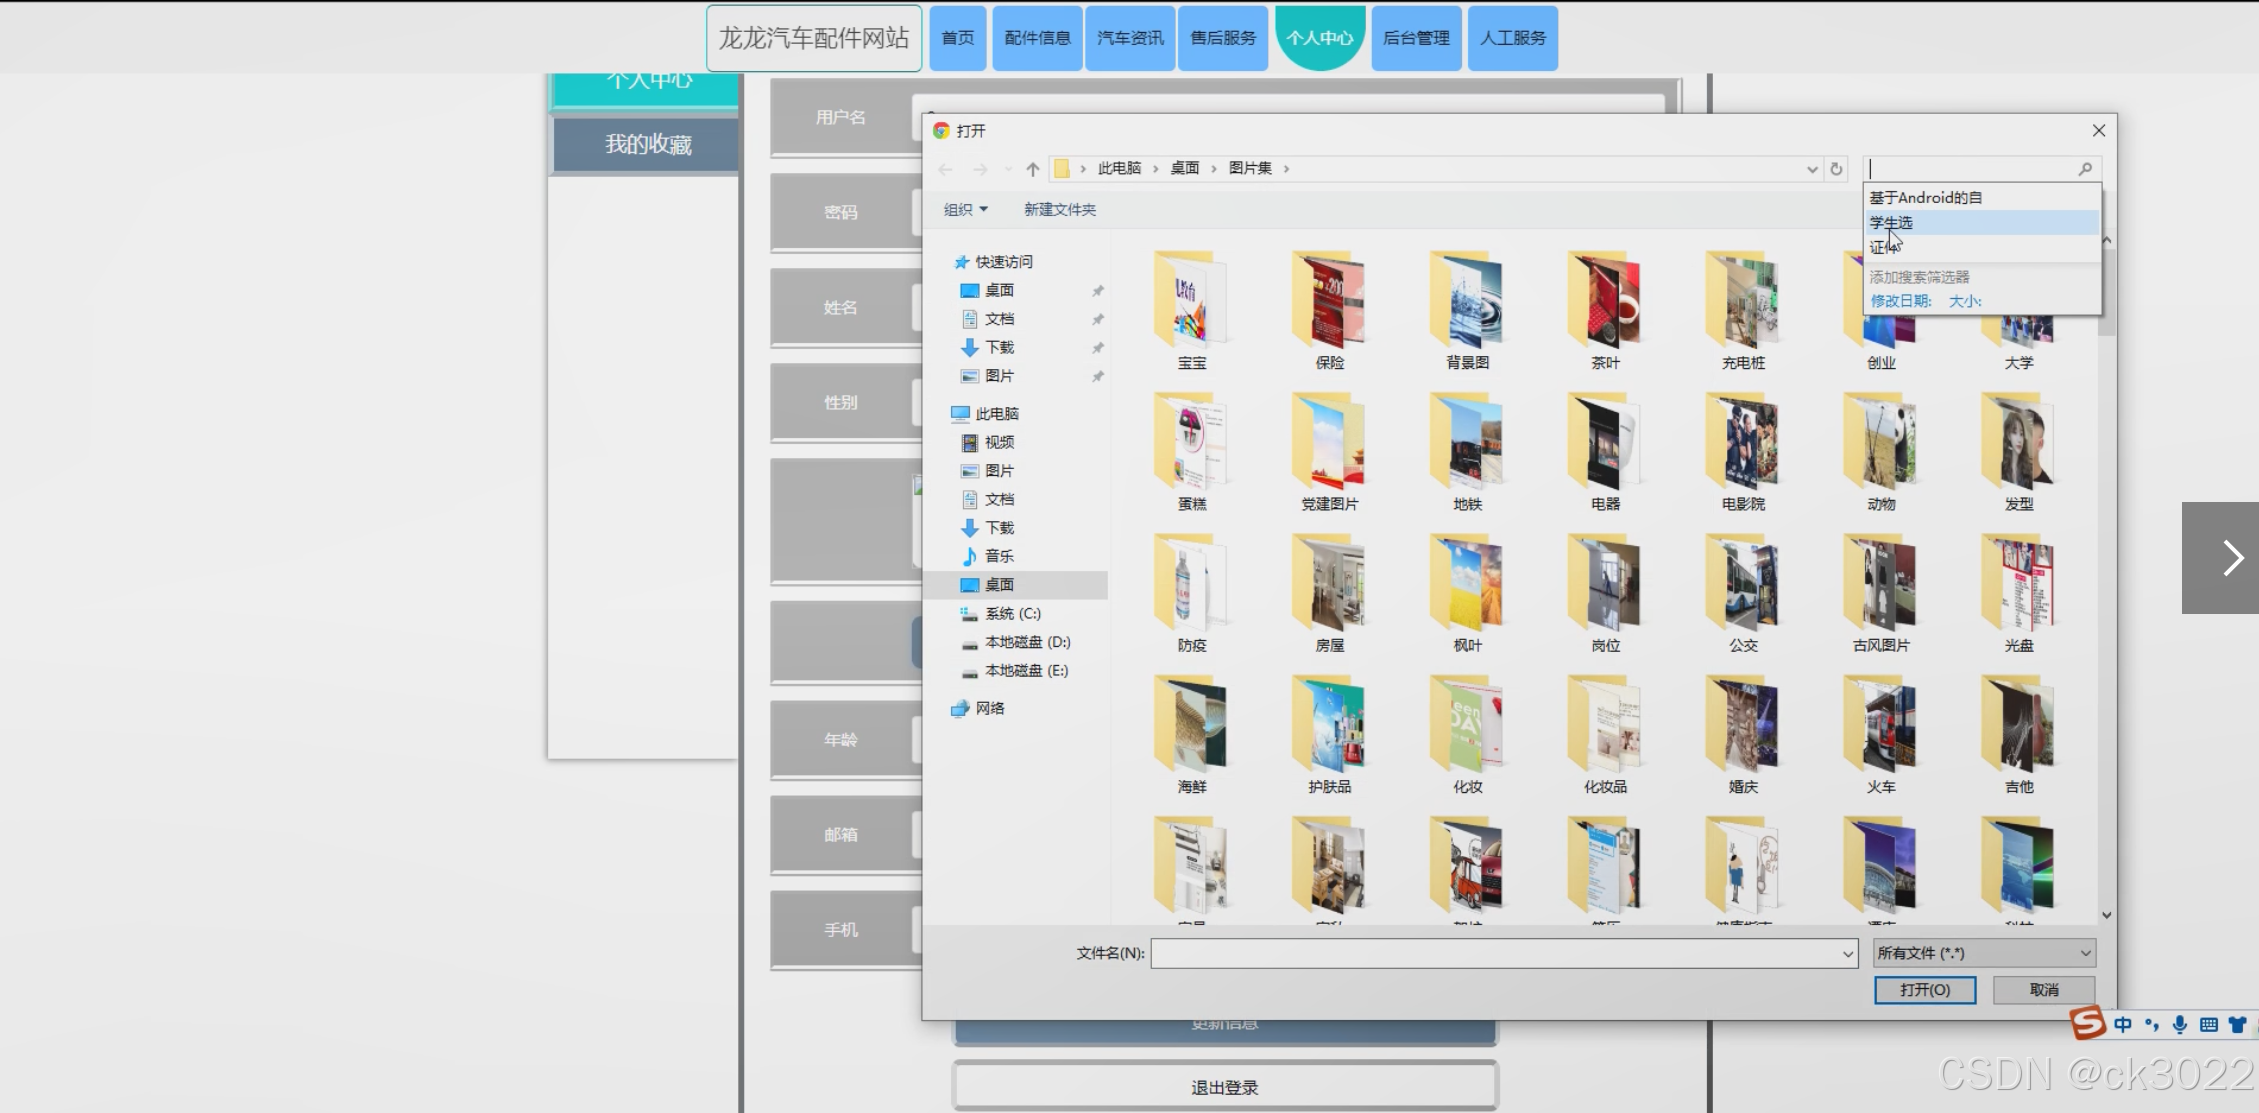Open the 充电桩 folder icon
Screen dimensions: 2259x1113
coord(1742,300)
